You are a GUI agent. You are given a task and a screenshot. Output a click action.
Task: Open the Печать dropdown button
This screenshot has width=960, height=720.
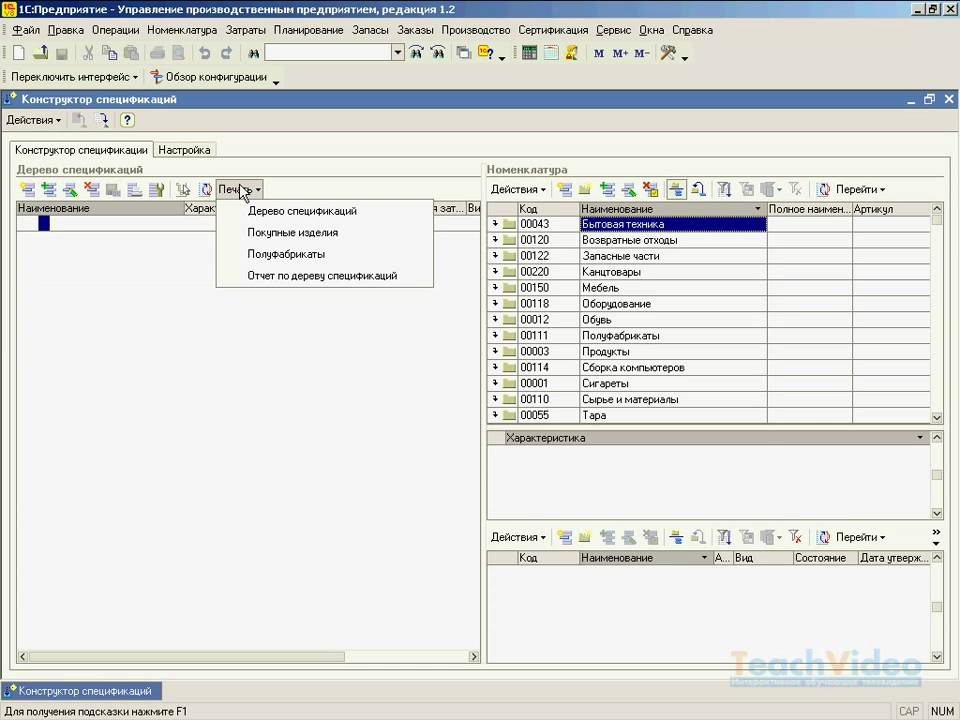click(x=239, y=190)
